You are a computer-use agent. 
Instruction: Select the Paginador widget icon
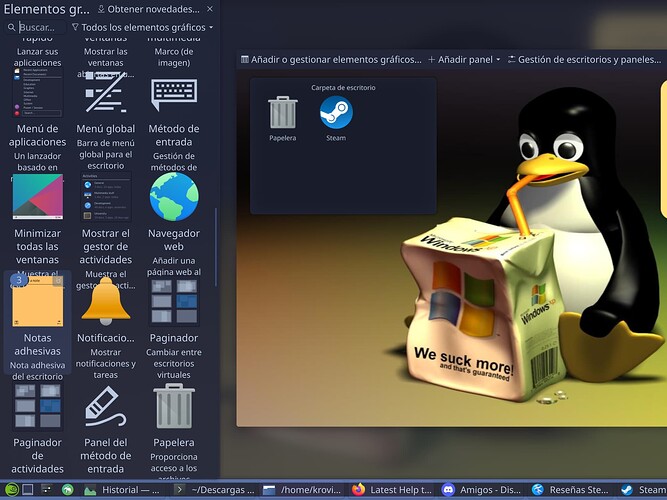174,302
